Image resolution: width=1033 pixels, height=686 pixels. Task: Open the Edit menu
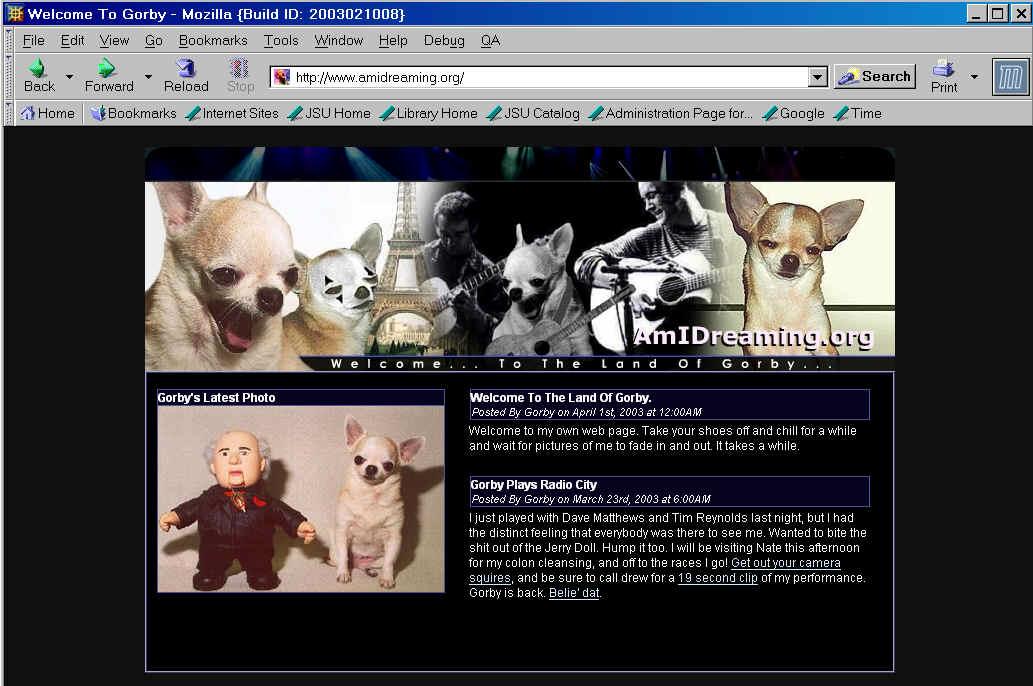[72, 40]
